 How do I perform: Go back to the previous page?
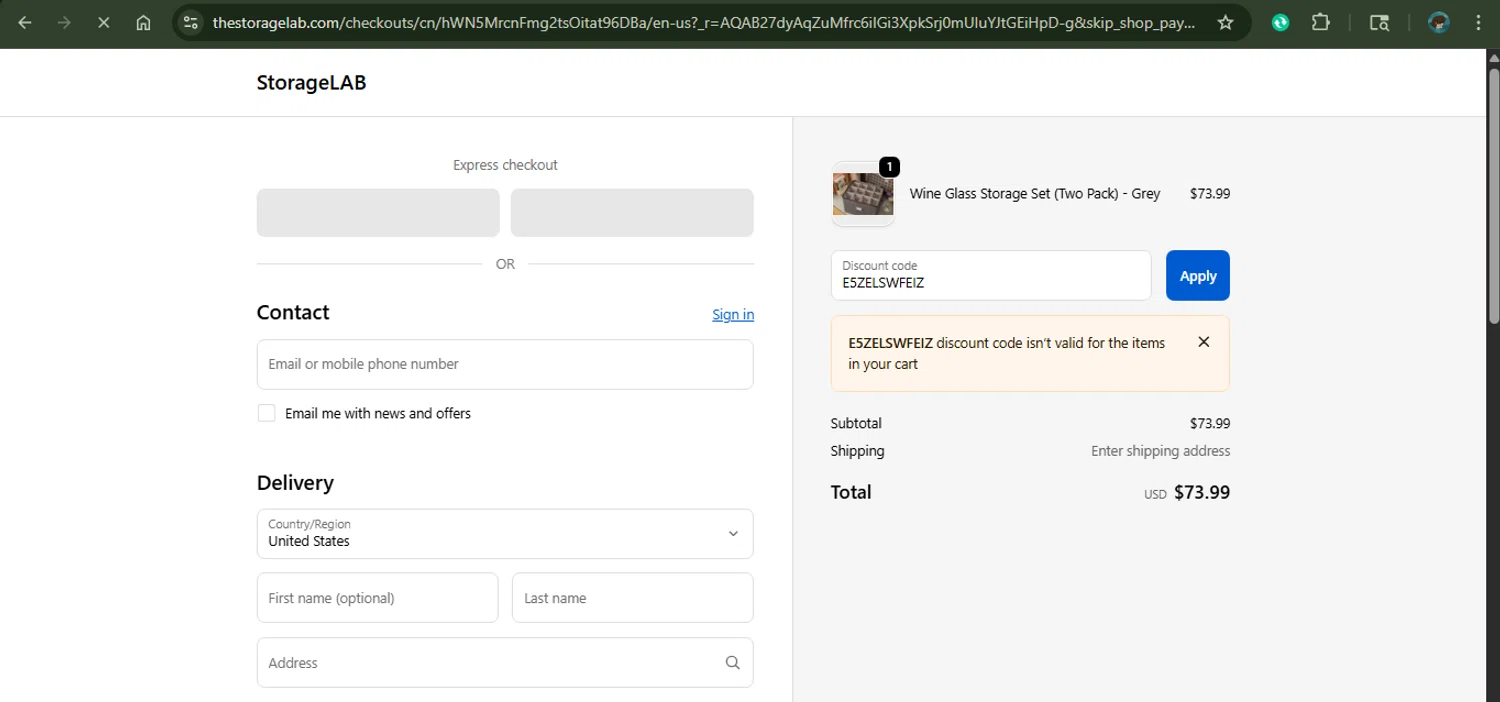point(25,23)
